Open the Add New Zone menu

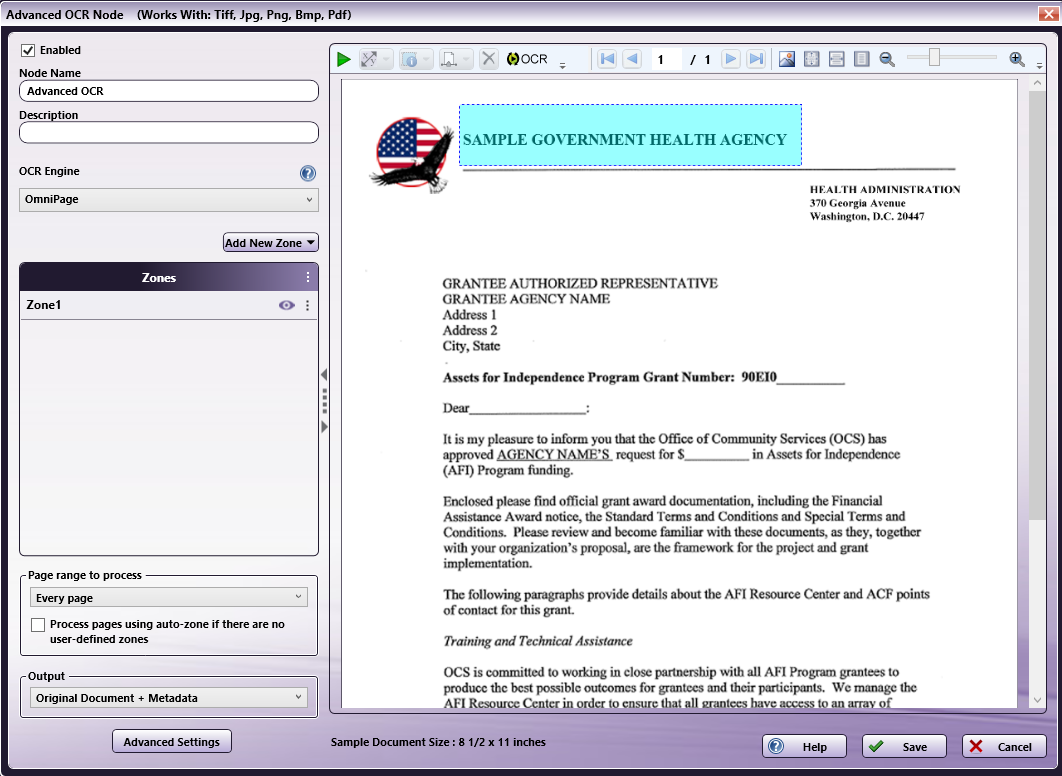click(270, 243)
